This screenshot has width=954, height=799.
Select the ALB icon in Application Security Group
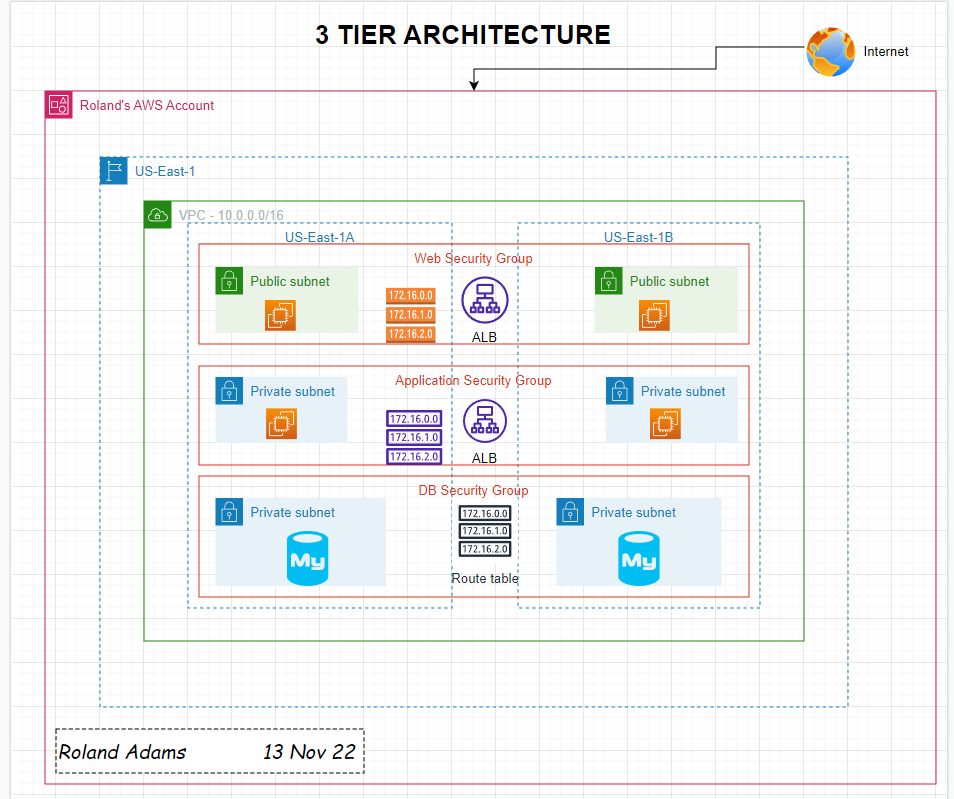pos(484,421)
